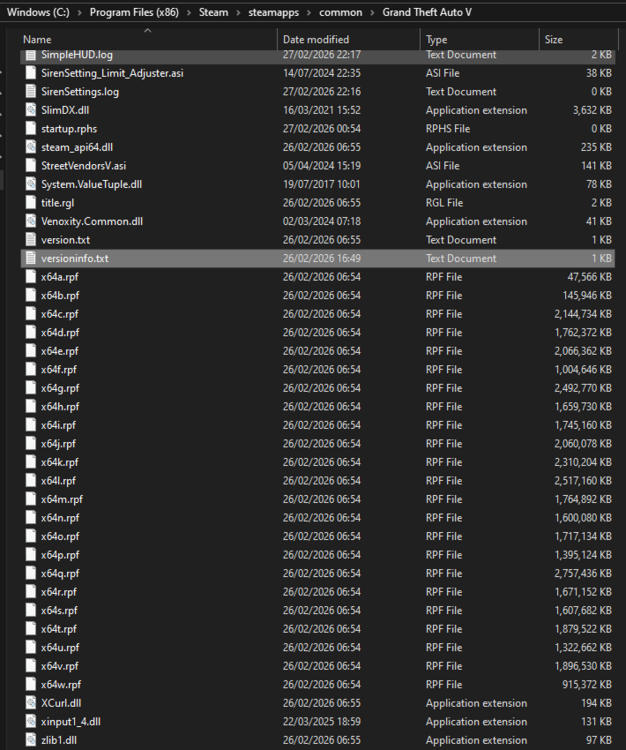Click the SlimDX.dll file icon
Image resolution: width=626 pixels, height=750 pixels.
(31, 110)
